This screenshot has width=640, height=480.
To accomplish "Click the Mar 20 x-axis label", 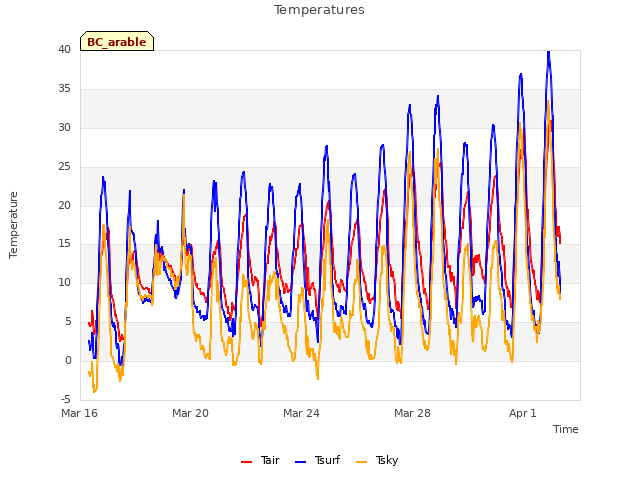I will tap(190, 413).
